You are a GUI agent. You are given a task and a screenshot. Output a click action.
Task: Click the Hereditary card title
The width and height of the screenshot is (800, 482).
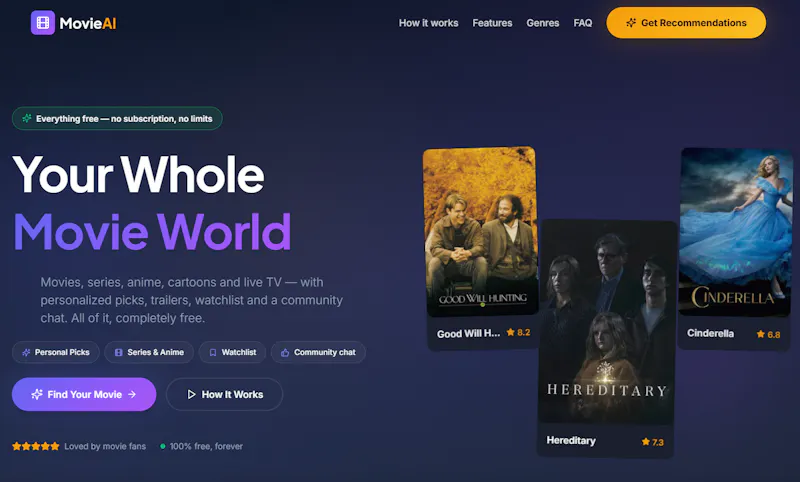(x=571, y=440)
